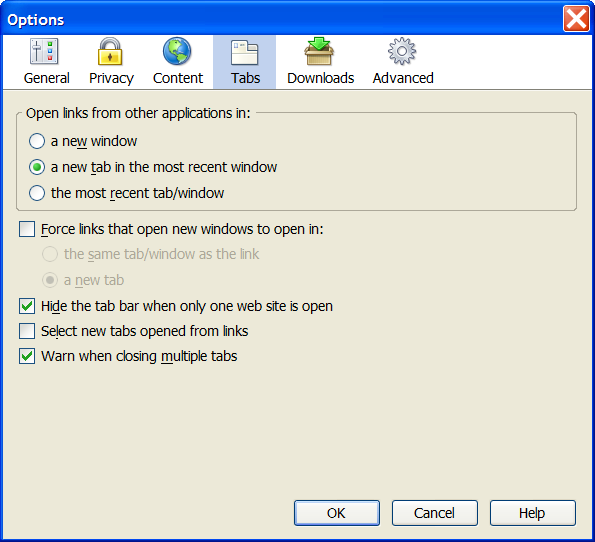Close the Options dialog with red X
Image resolution: width=595 pixels, height=542 pixels.
[x=576, y=19]
